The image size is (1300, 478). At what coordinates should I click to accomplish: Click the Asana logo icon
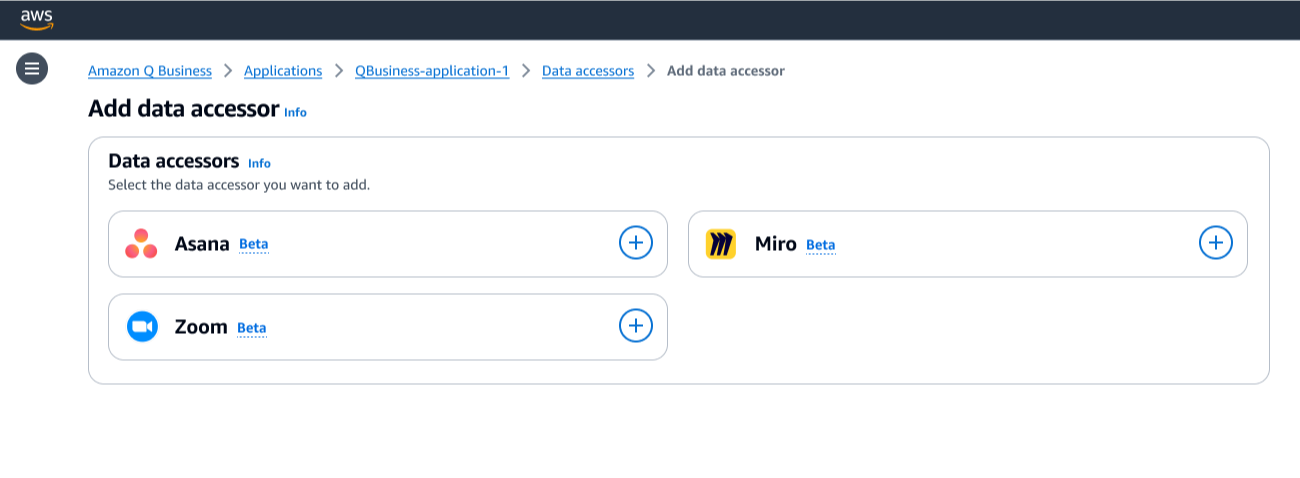pos(141,243)
